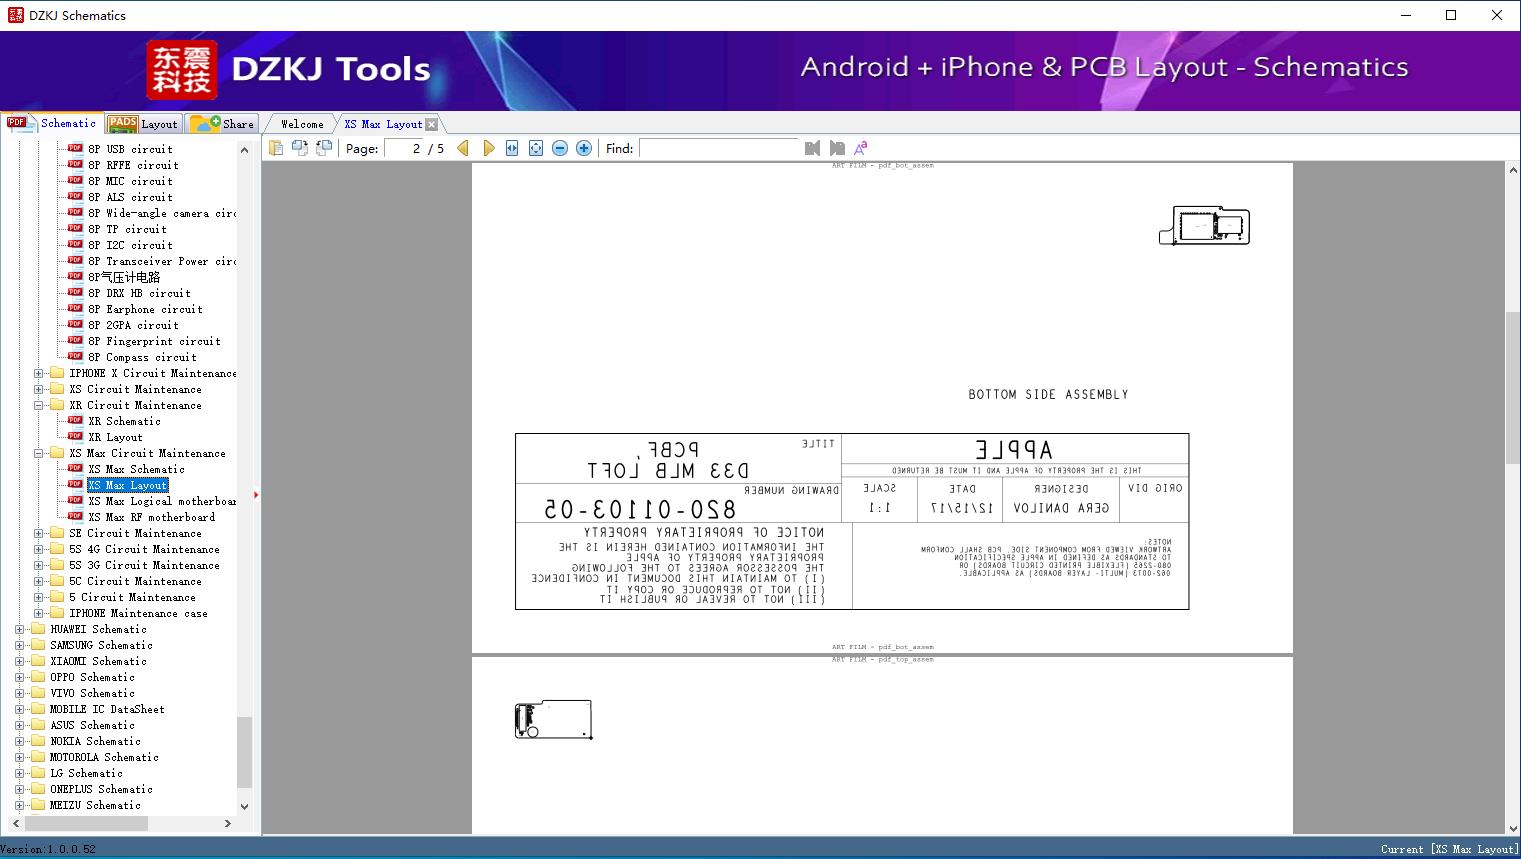The width and height of the screenshot is (1521, 859).
Task: Open the Share tab
Action: [222, 124]
